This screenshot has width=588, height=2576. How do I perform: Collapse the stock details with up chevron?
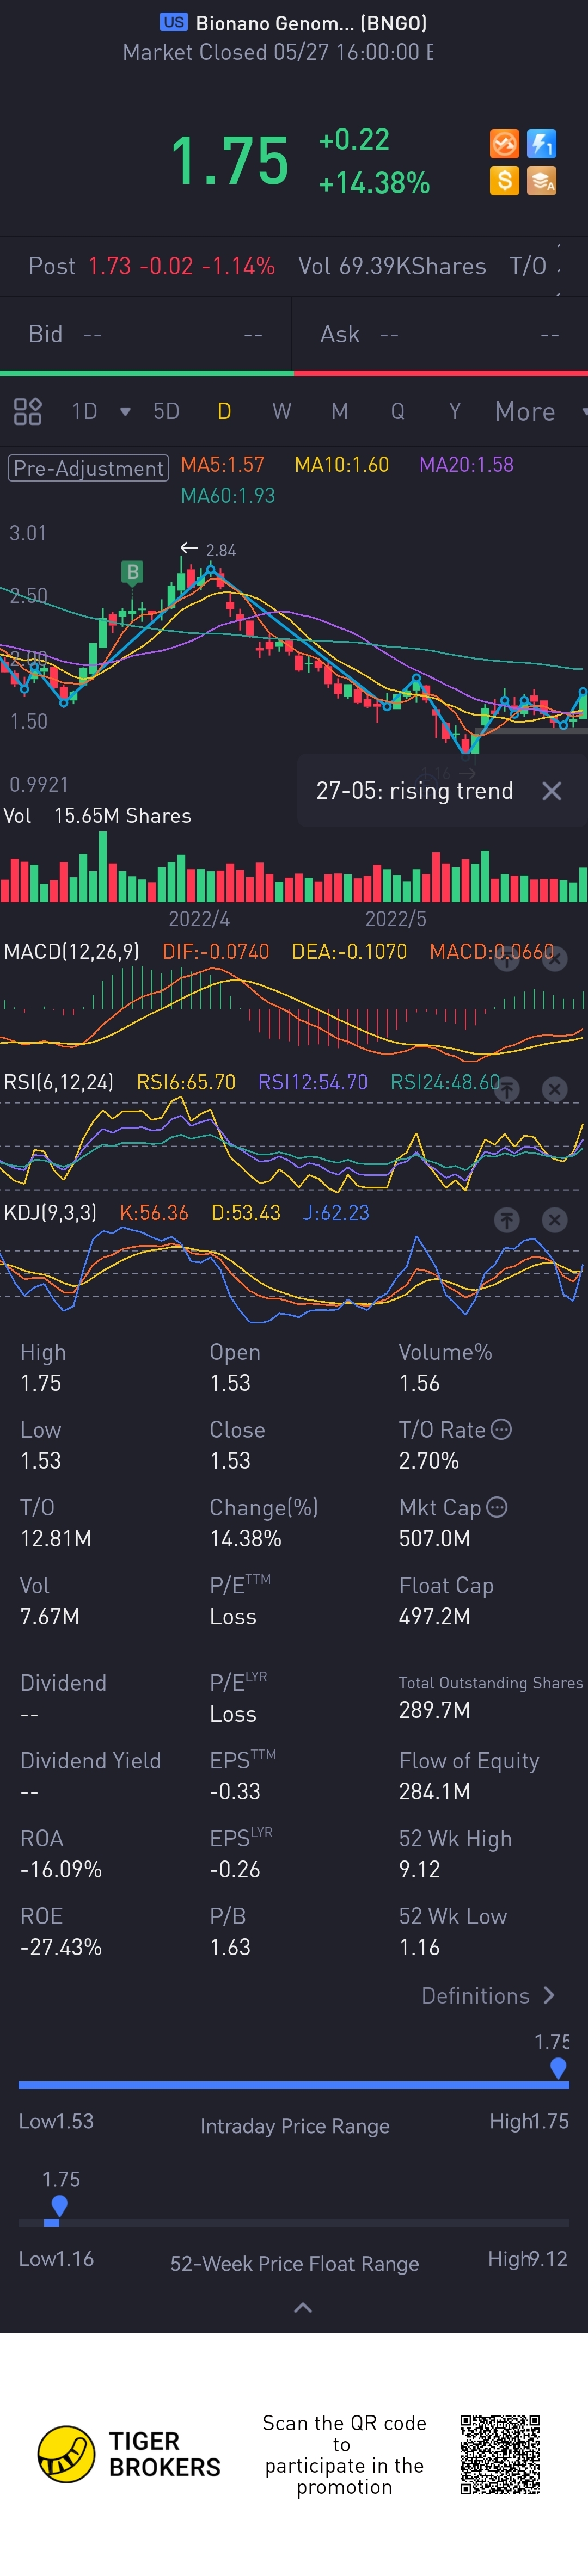tap(303, 2307)
